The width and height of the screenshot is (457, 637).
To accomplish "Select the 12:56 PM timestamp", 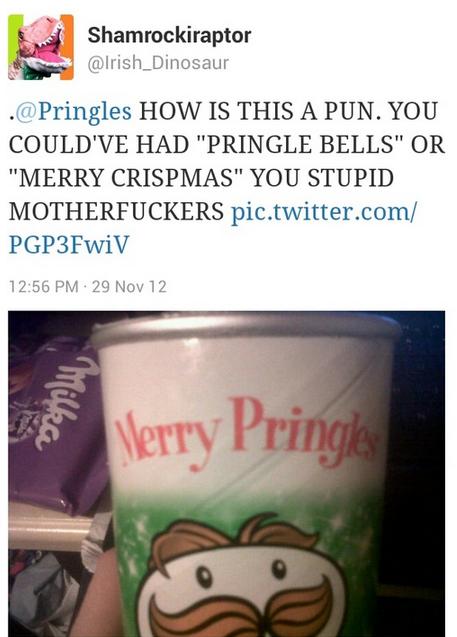I will (x=43, y=287).
